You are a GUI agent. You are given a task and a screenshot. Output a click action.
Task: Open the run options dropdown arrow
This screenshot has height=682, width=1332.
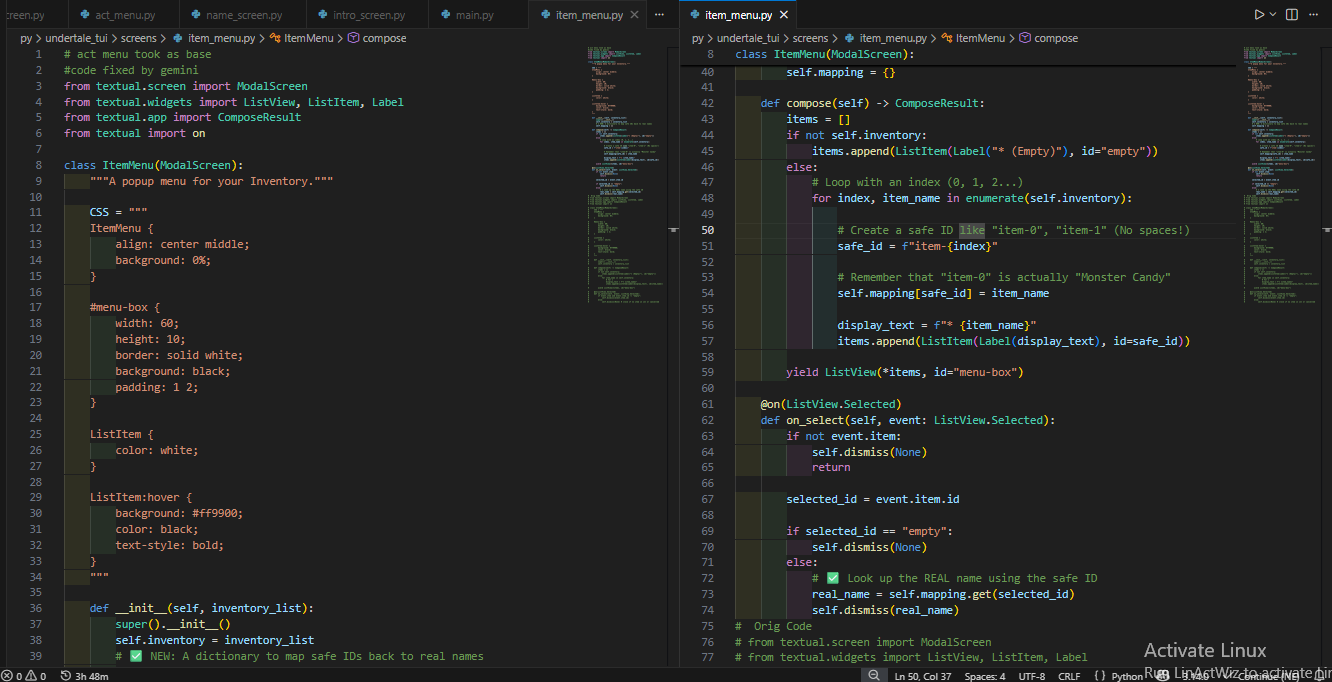1273,15
